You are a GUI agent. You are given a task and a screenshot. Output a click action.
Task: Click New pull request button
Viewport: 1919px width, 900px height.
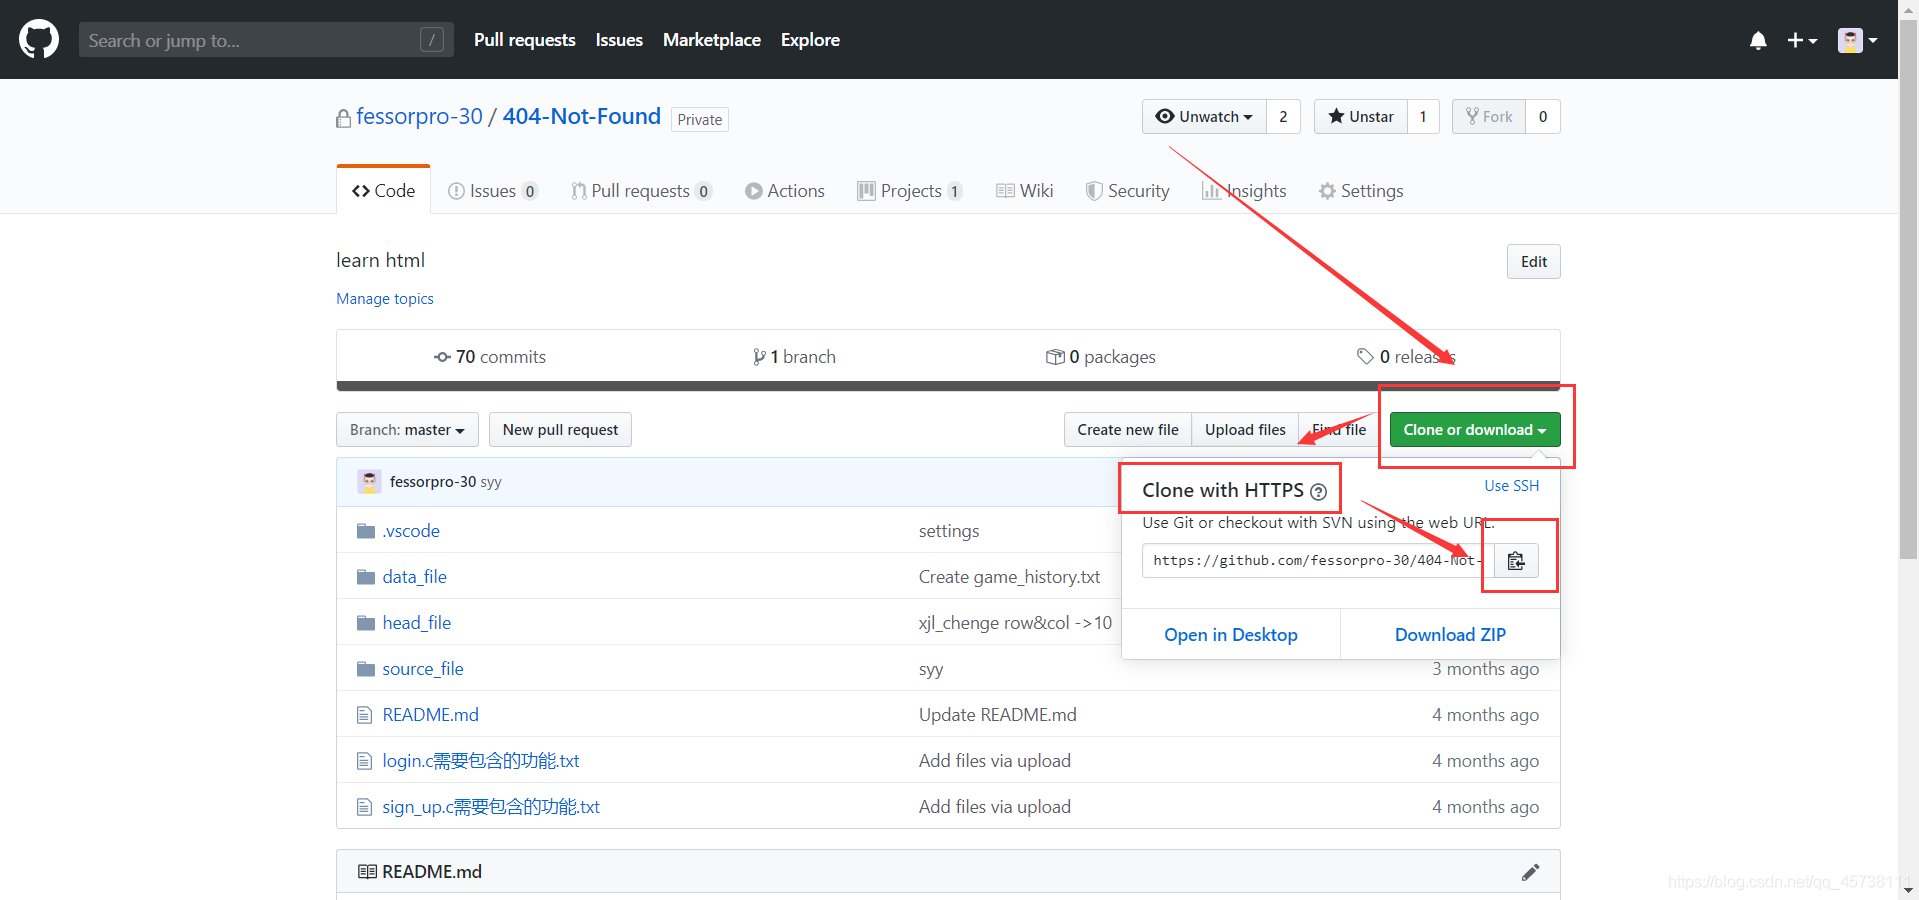[560, 430]
